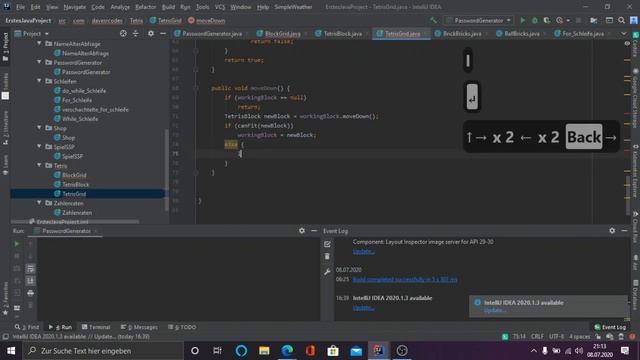This screenshot has height=360, width=640.
Task: Click the Build completed successfully link
Action: [x=405, y=279]
